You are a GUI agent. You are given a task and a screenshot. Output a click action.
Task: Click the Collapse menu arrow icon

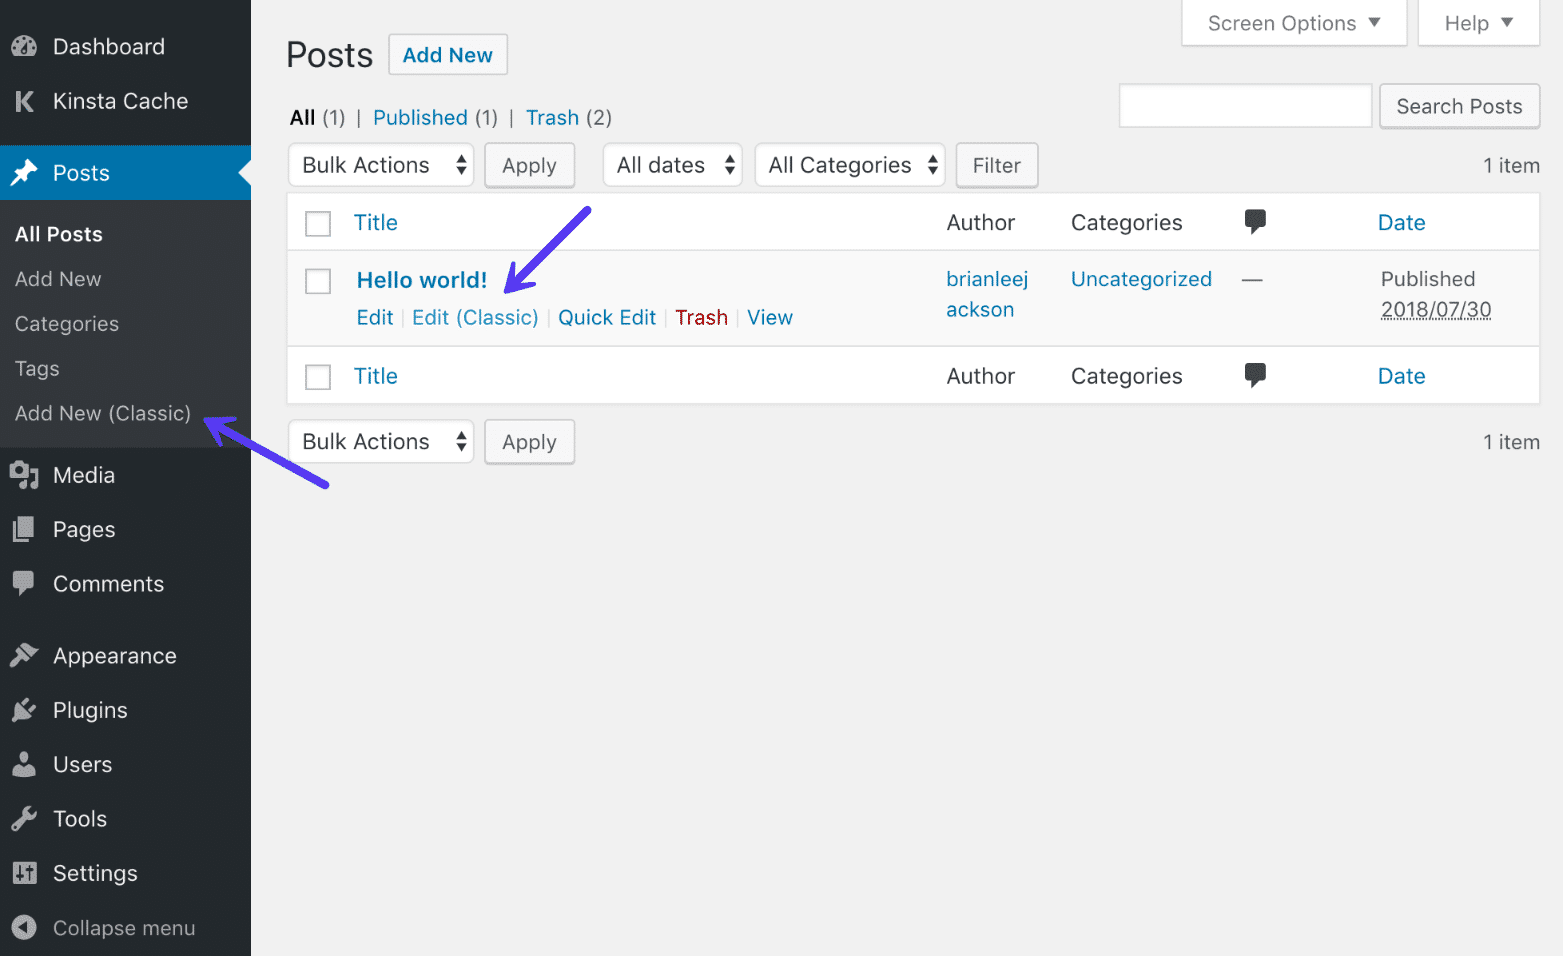(x=24, y=928)
